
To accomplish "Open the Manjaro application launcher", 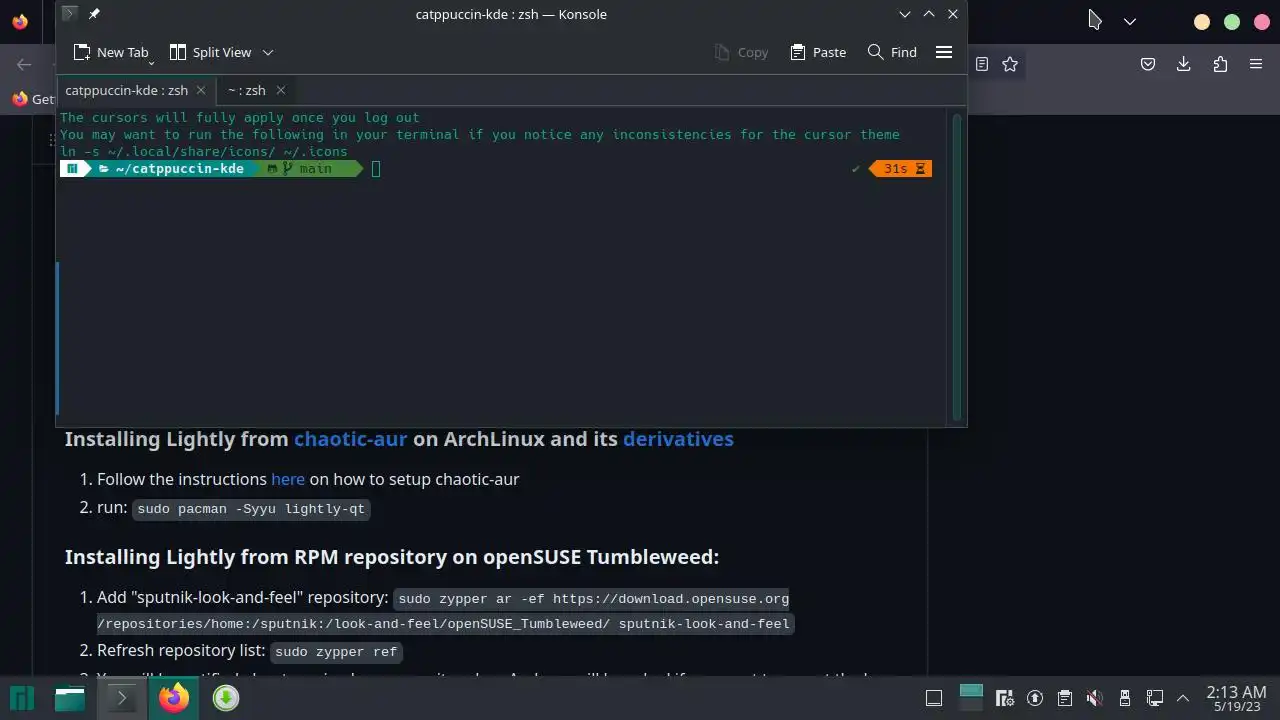I will pos(22,698).
